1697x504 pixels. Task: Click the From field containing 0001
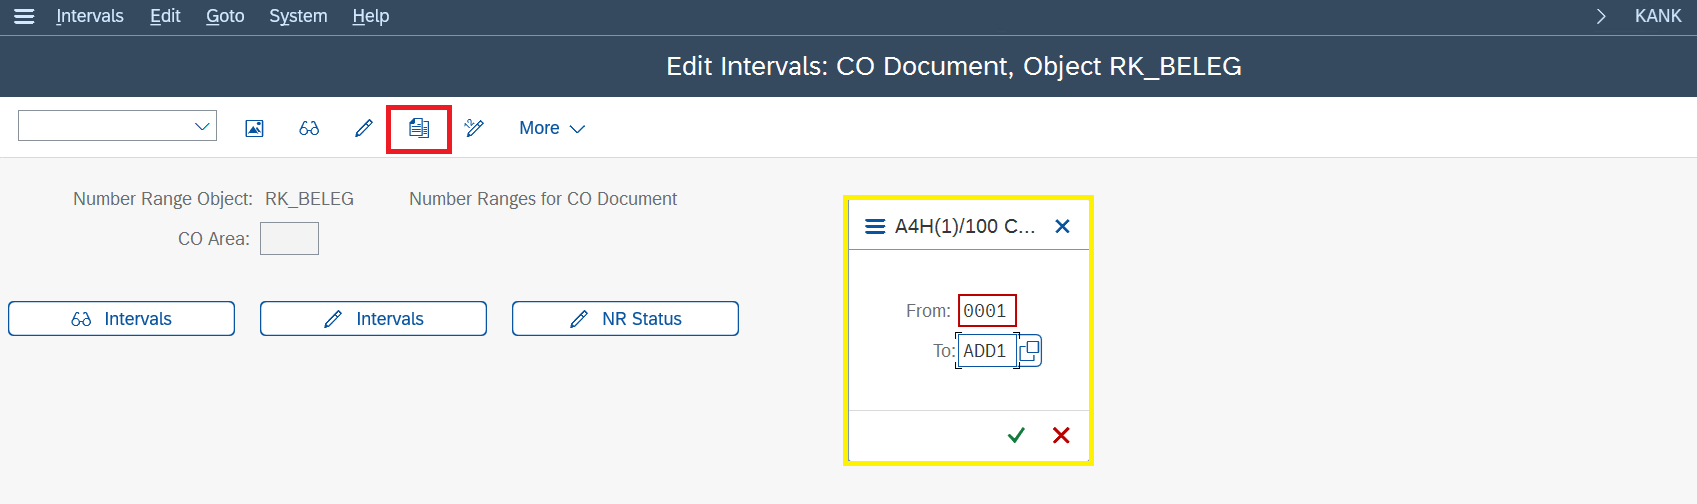(987, 311)
